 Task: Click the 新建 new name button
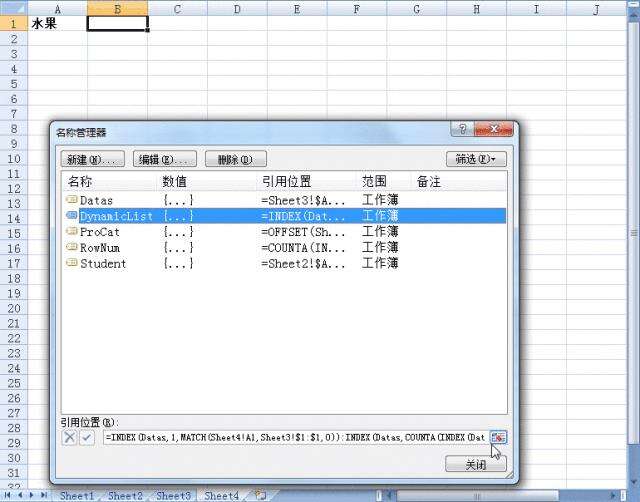click(x=93, y=159)
